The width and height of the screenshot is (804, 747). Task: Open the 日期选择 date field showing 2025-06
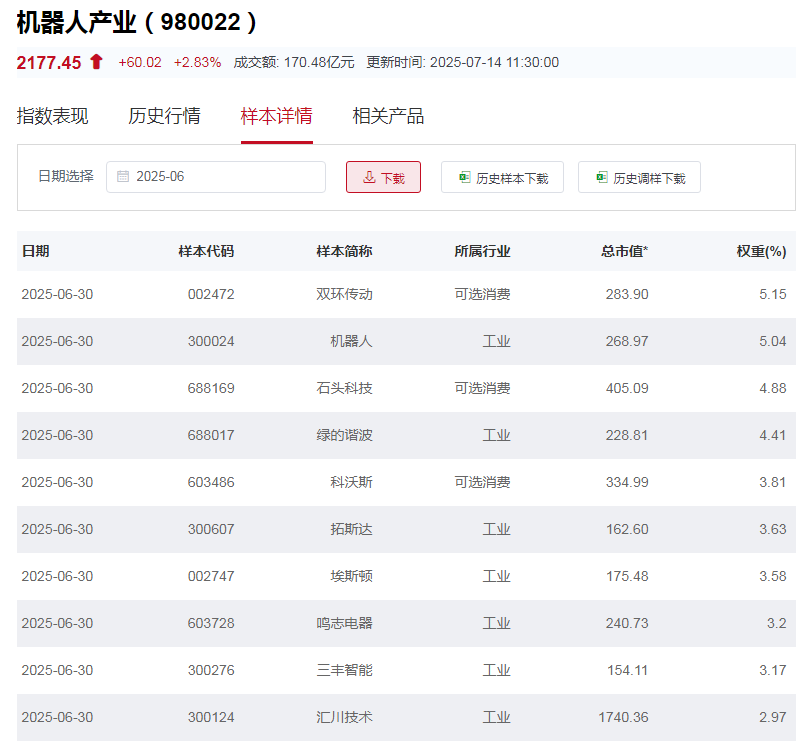click(216, 177)
